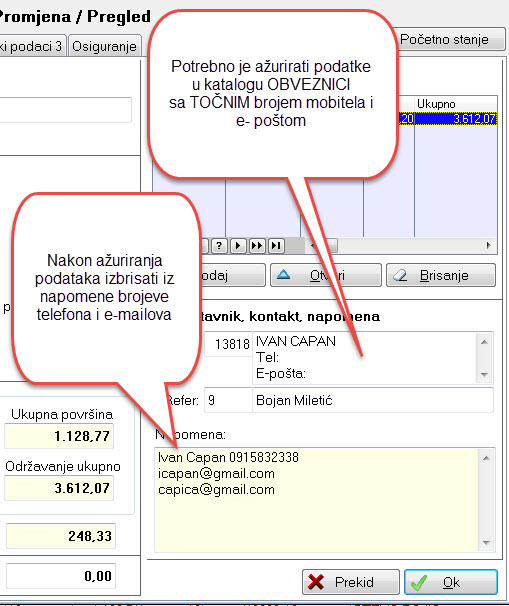Open the Osiguranje tab
Screen dimensions: 509x606
[104, 46]
